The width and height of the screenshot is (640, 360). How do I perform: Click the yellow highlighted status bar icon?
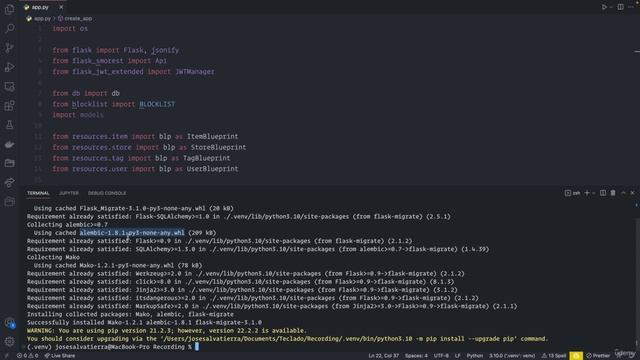576,356
